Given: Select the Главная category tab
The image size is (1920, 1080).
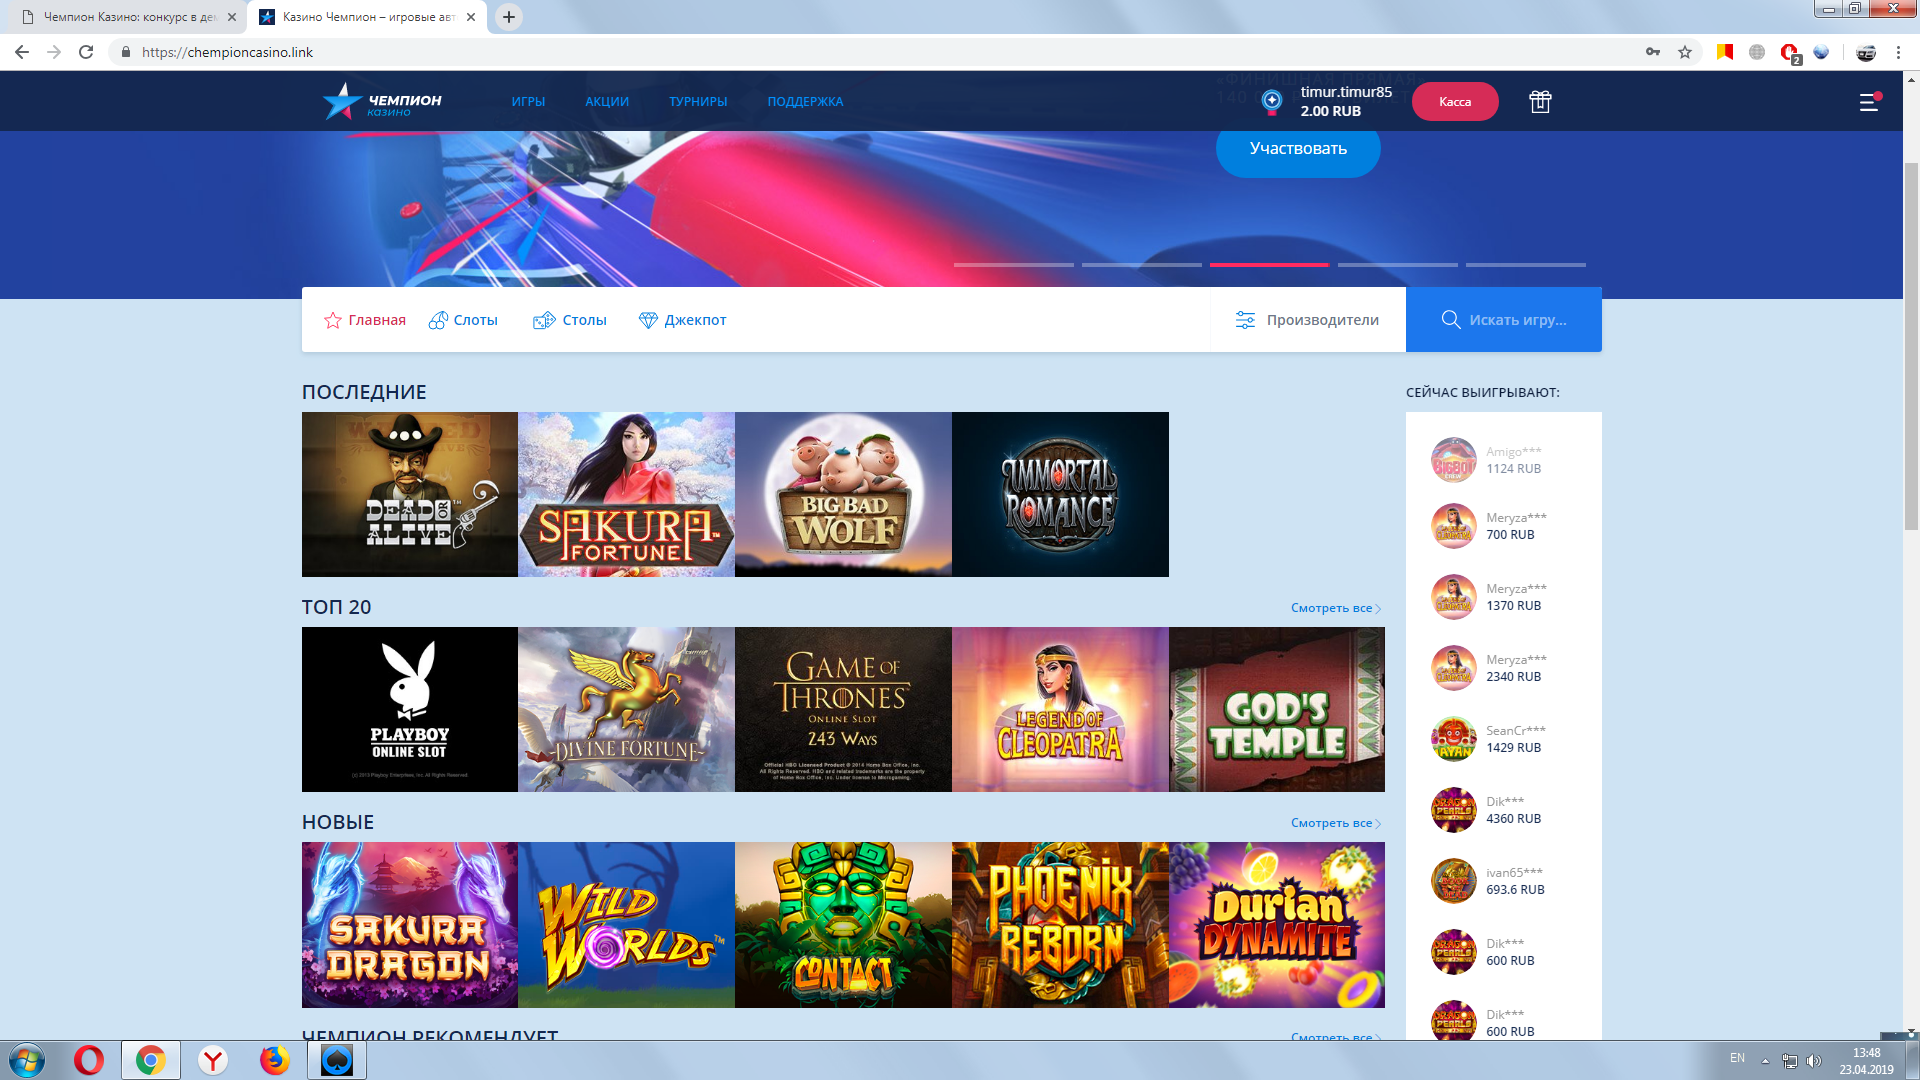Looking at the screenshot, I should point(365,320).
